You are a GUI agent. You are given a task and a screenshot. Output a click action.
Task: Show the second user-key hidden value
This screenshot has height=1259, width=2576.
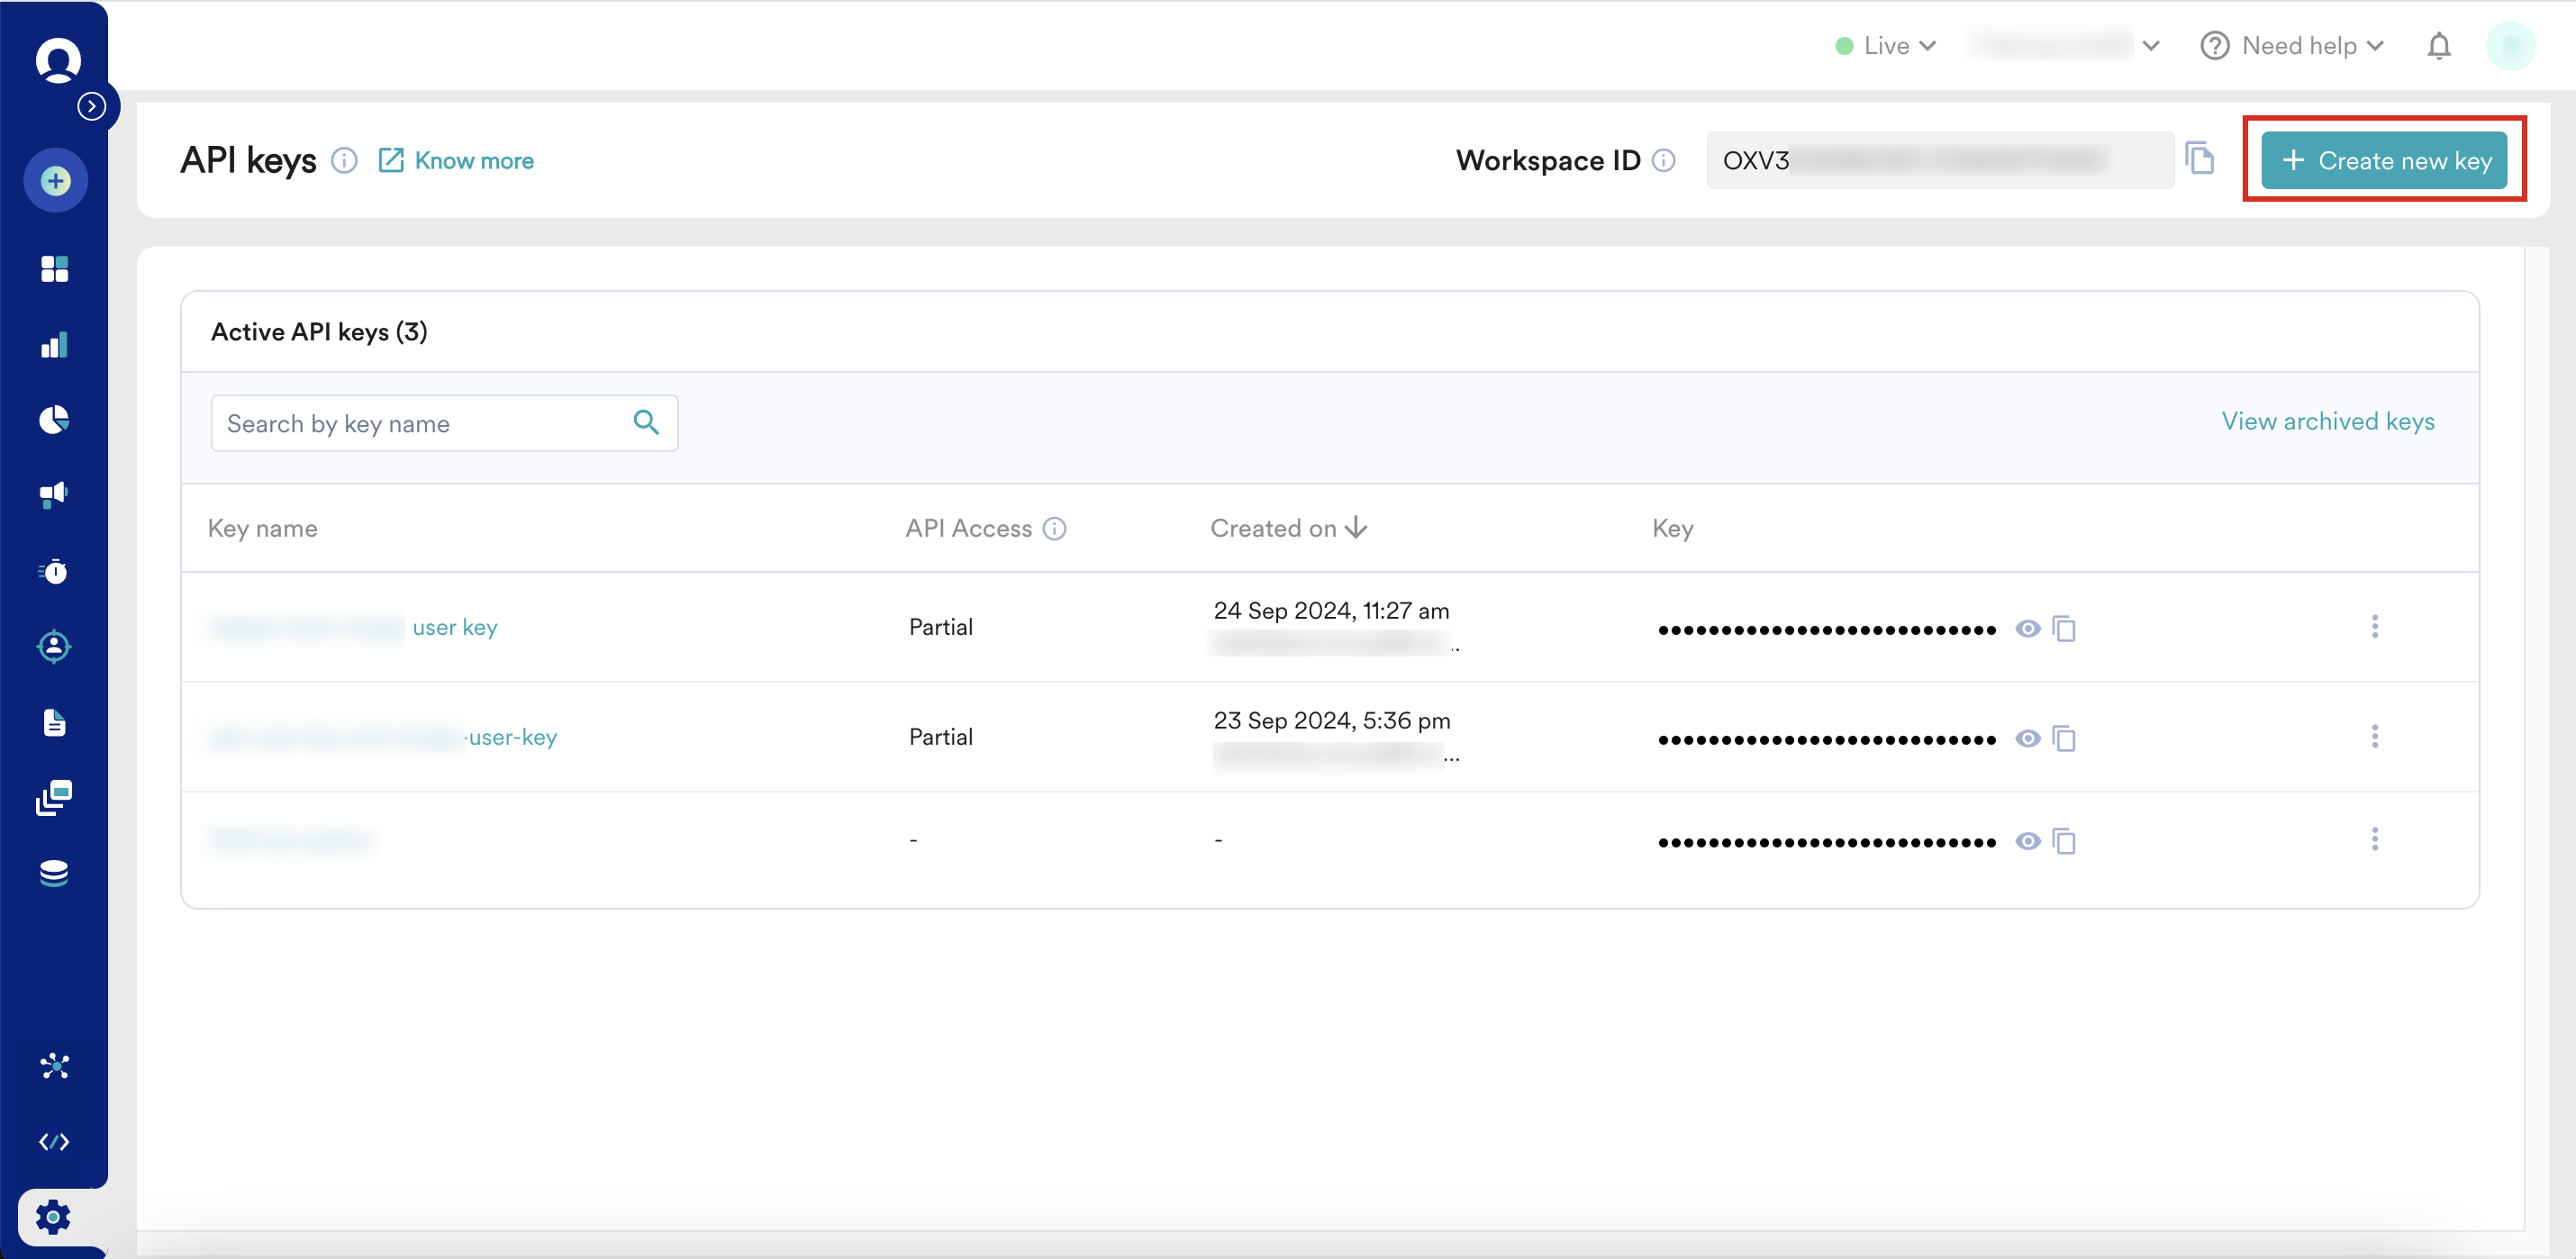click(2027, 738)
